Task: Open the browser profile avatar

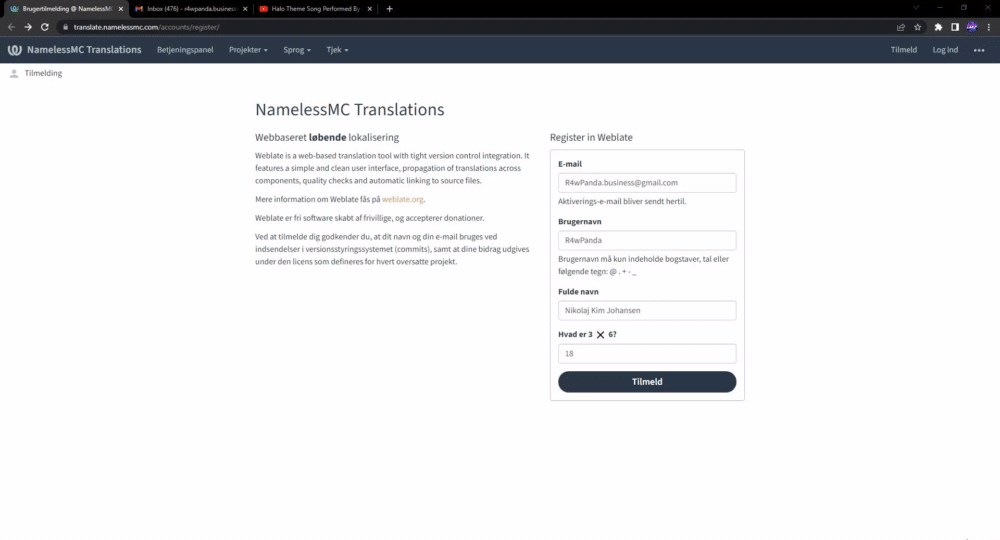Action: (972, 27)
